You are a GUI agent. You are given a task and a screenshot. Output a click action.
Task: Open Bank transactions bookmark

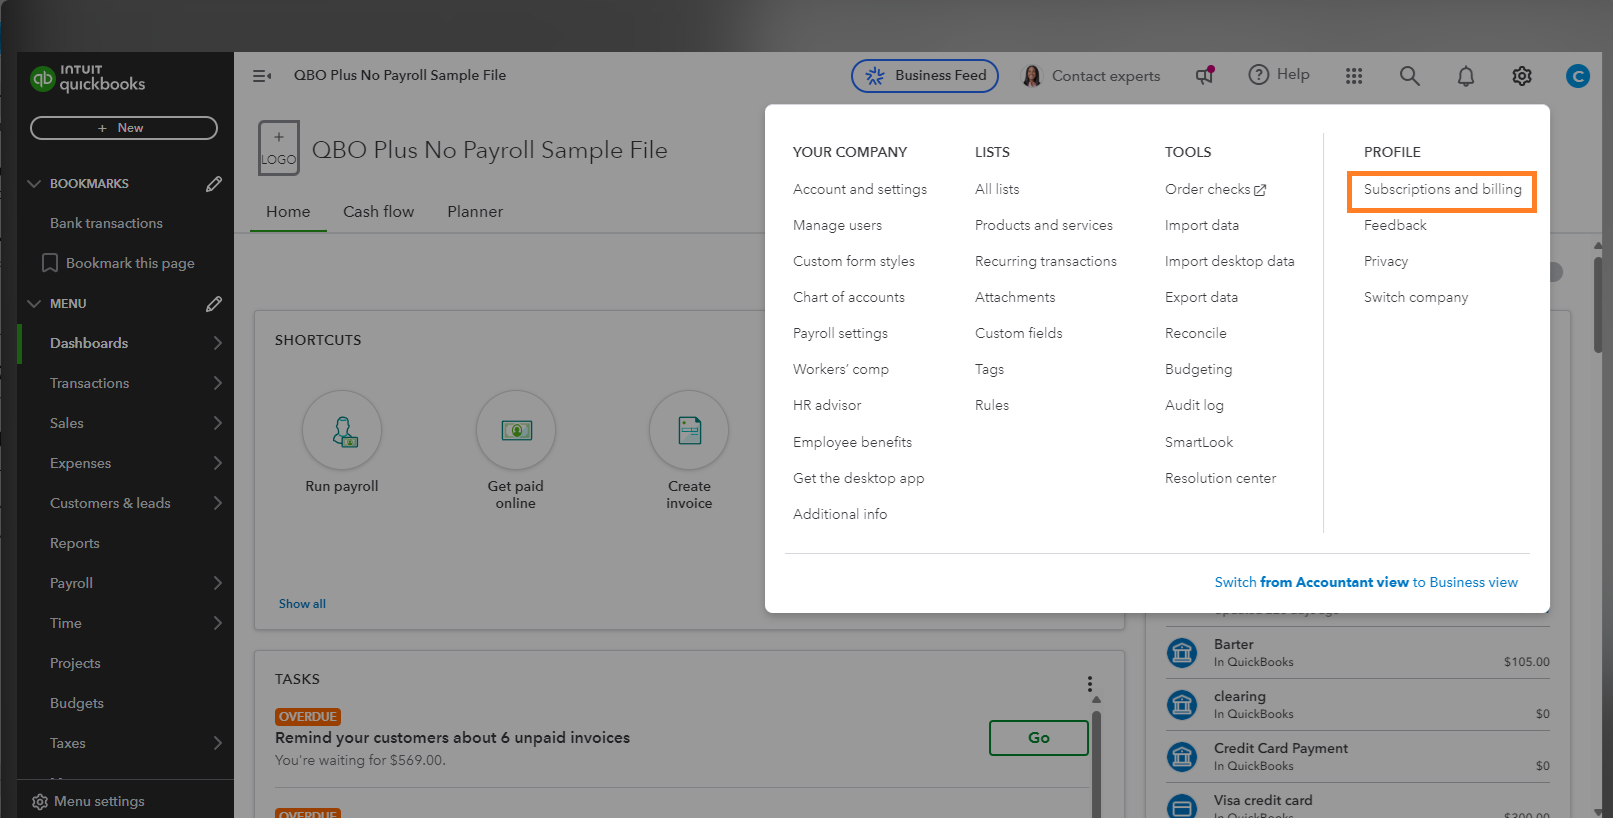pyautogui.click(x=106, y=223)
